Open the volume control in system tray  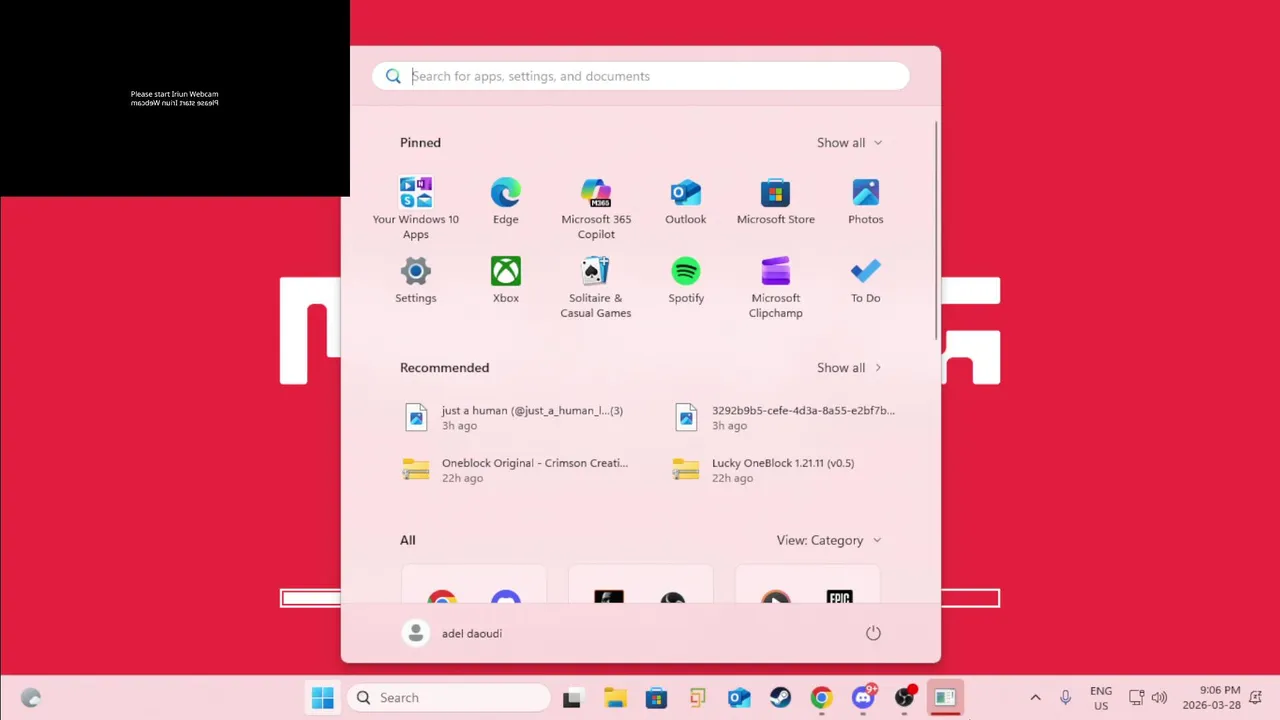pos(1159,698)
